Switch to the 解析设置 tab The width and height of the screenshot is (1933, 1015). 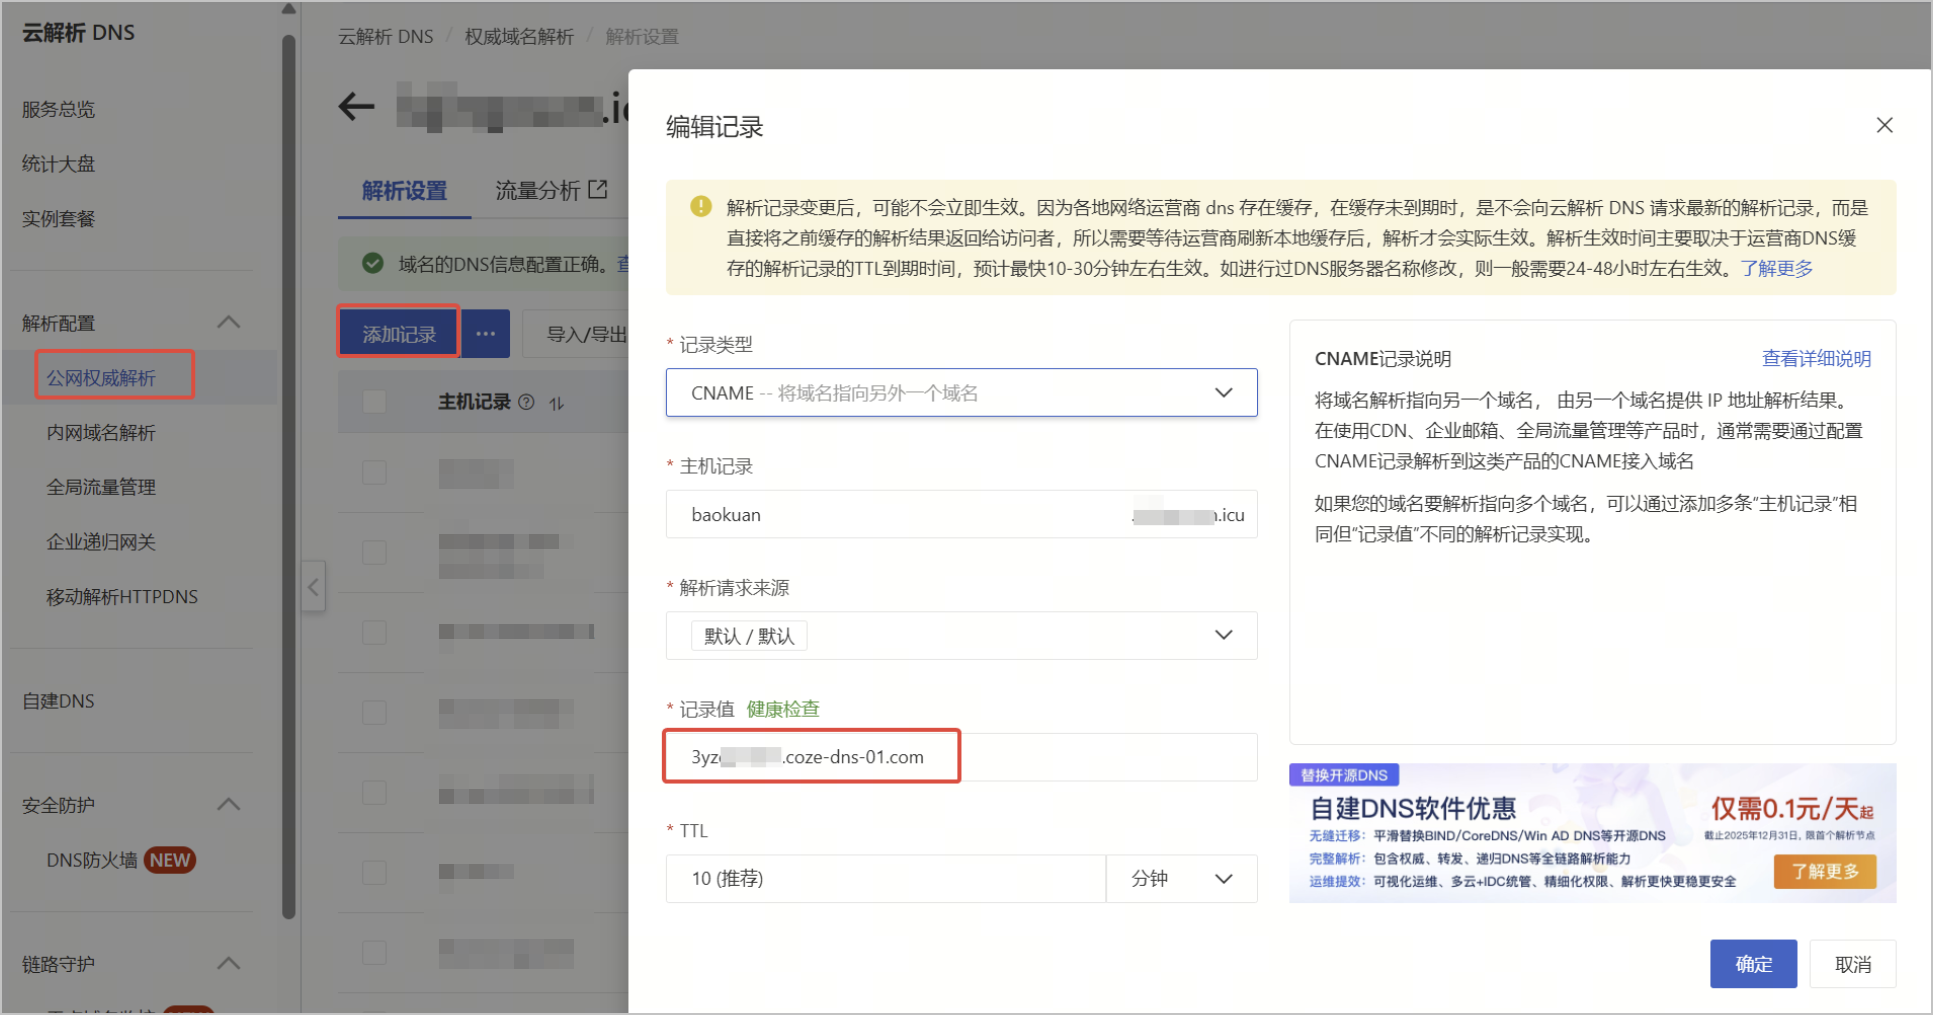[404, 190]
